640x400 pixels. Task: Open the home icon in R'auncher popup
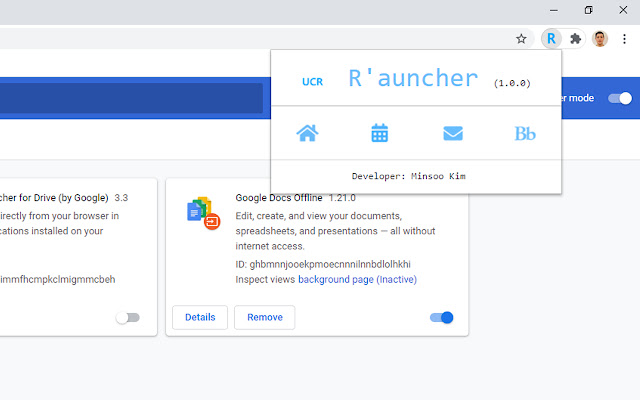tap(307, 133)
